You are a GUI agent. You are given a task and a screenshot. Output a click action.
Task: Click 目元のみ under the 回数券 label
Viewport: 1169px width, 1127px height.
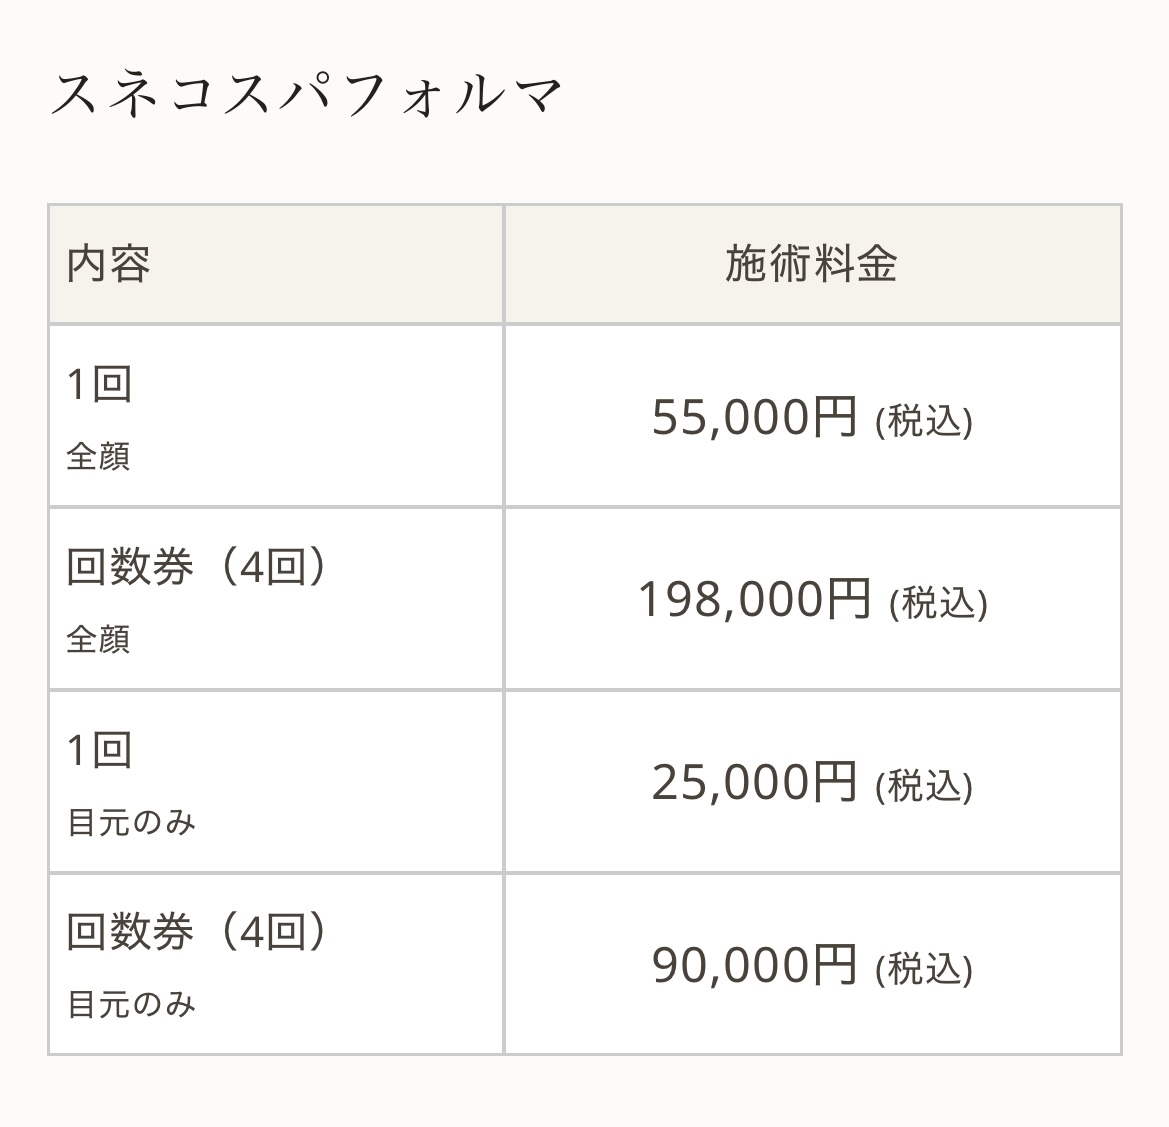(131, 1004)
